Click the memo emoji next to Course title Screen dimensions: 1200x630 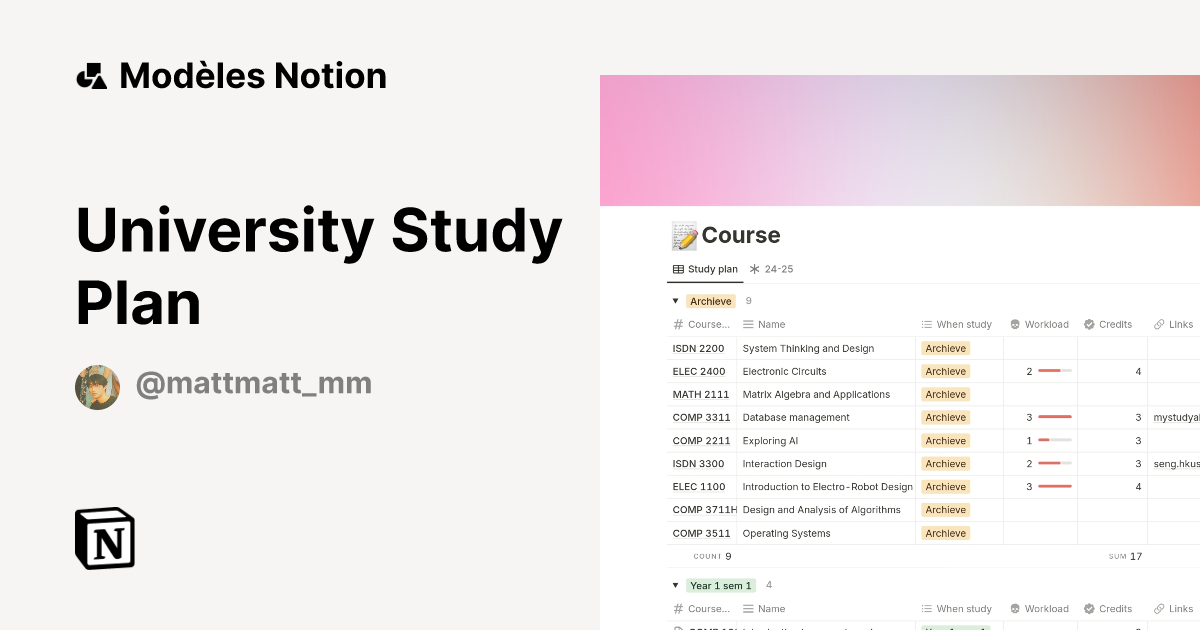[683, 234]
